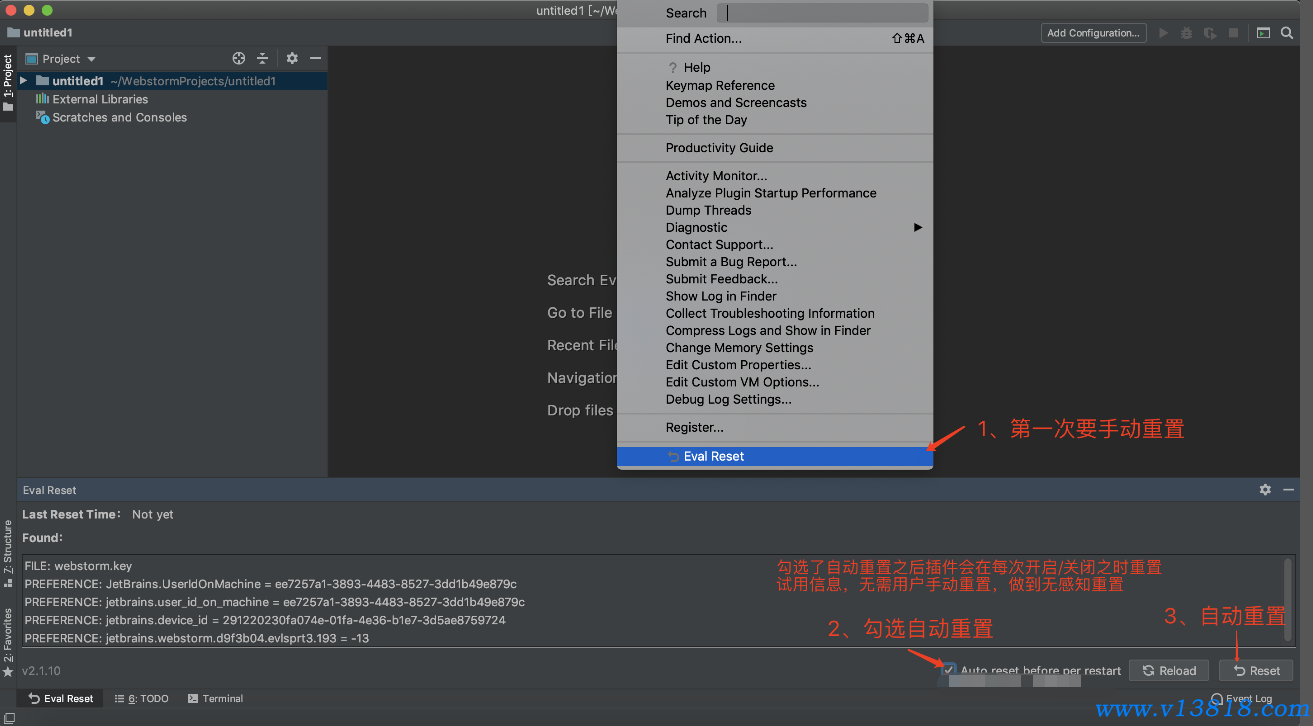1313x726 pixels.
Task: Select Register menu item
Action: click(x=775, y=428)
